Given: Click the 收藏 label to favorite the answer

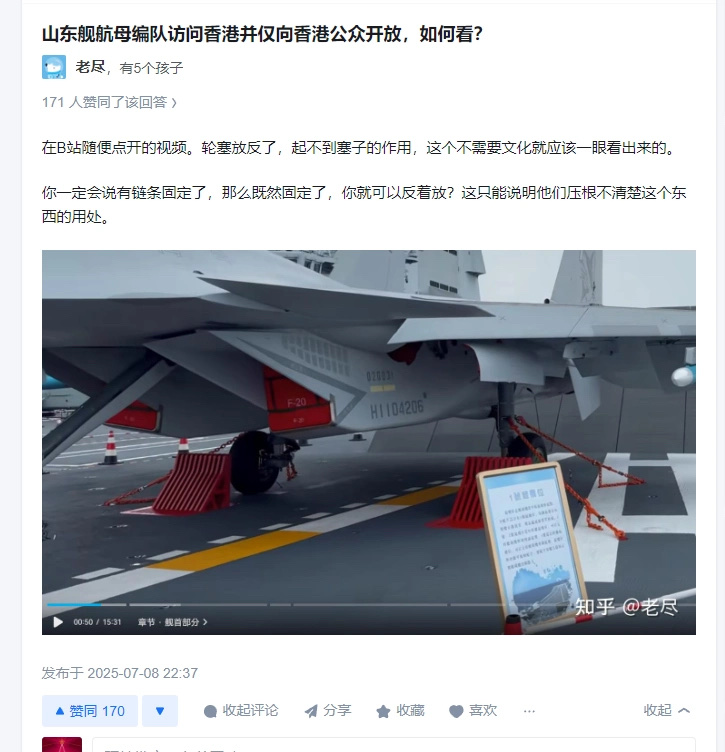Looking at the screenshot, I should (410, 711).
